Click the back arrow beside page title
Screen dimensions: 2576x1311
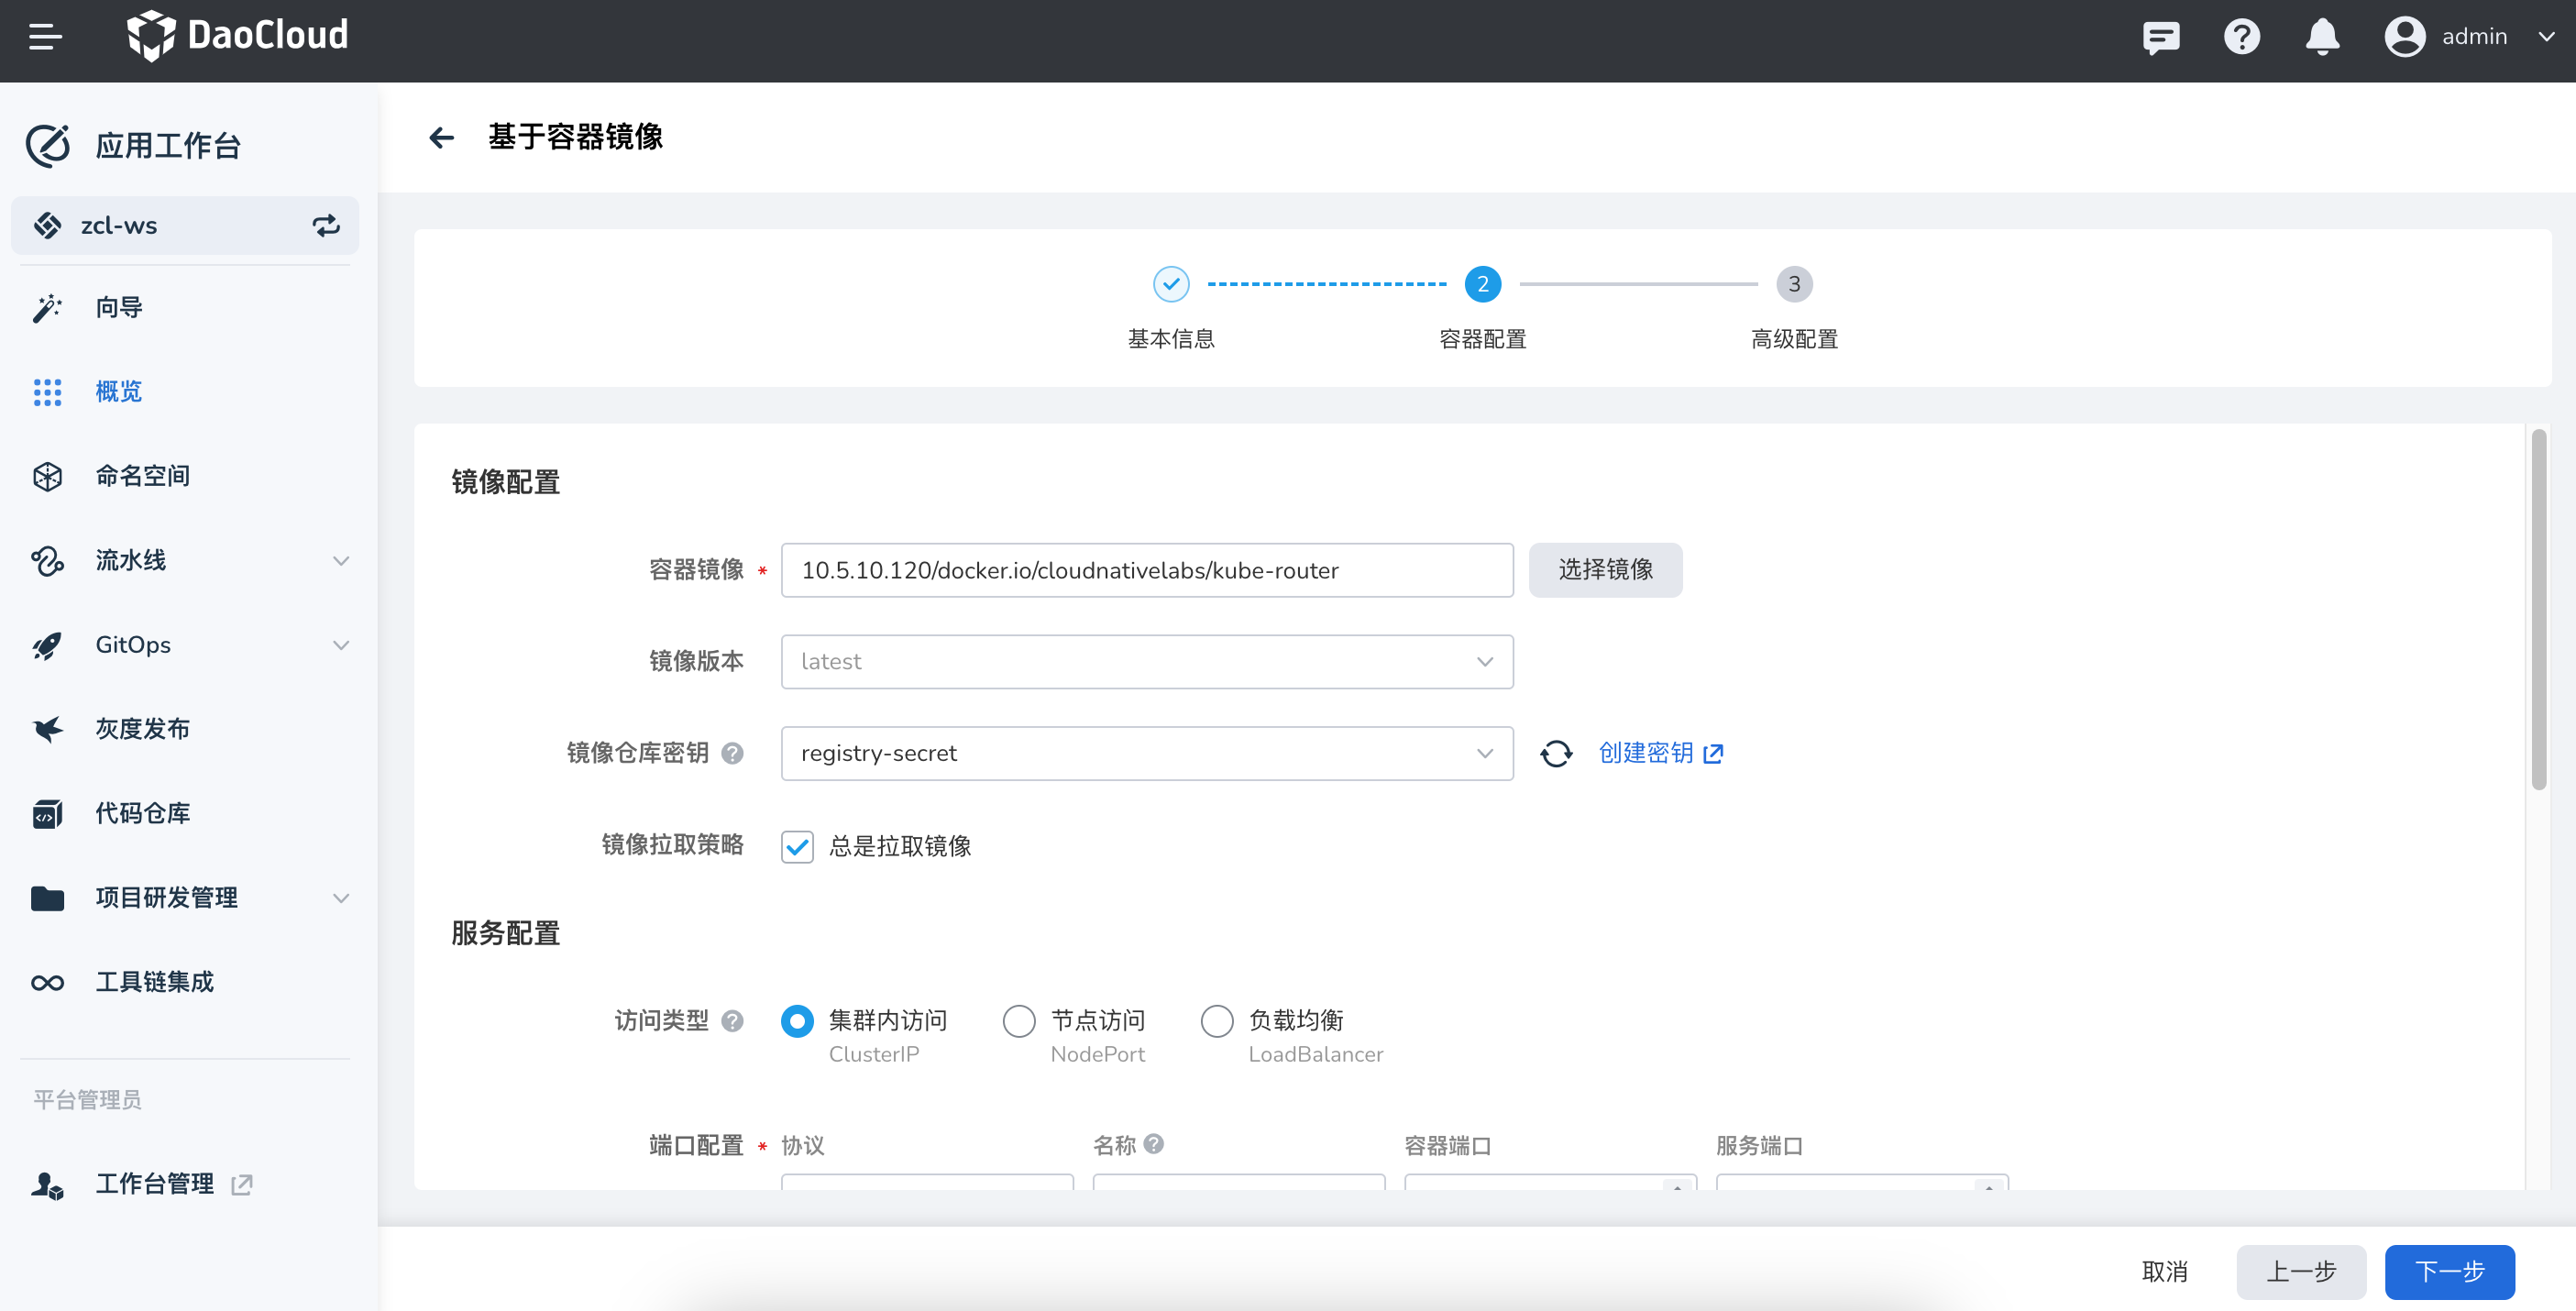tap(441, 137)
